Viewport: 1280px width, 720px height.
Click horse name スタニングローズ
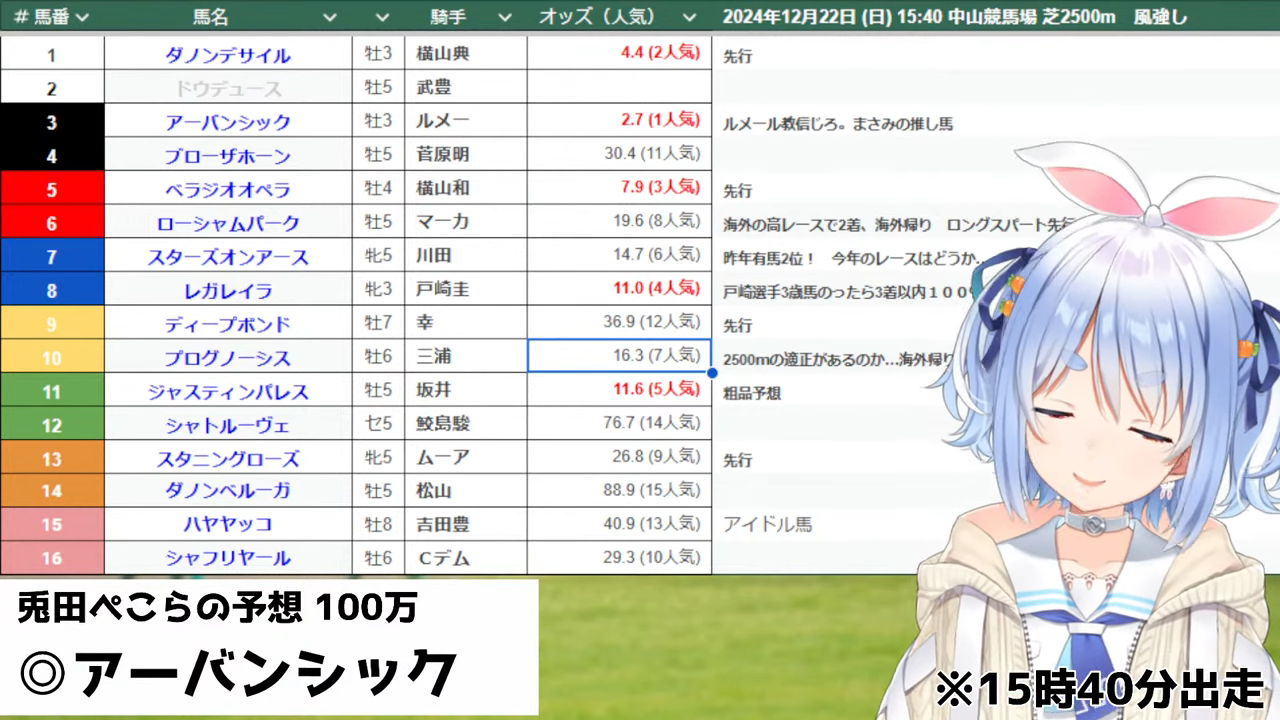click(x=228, y=459)
